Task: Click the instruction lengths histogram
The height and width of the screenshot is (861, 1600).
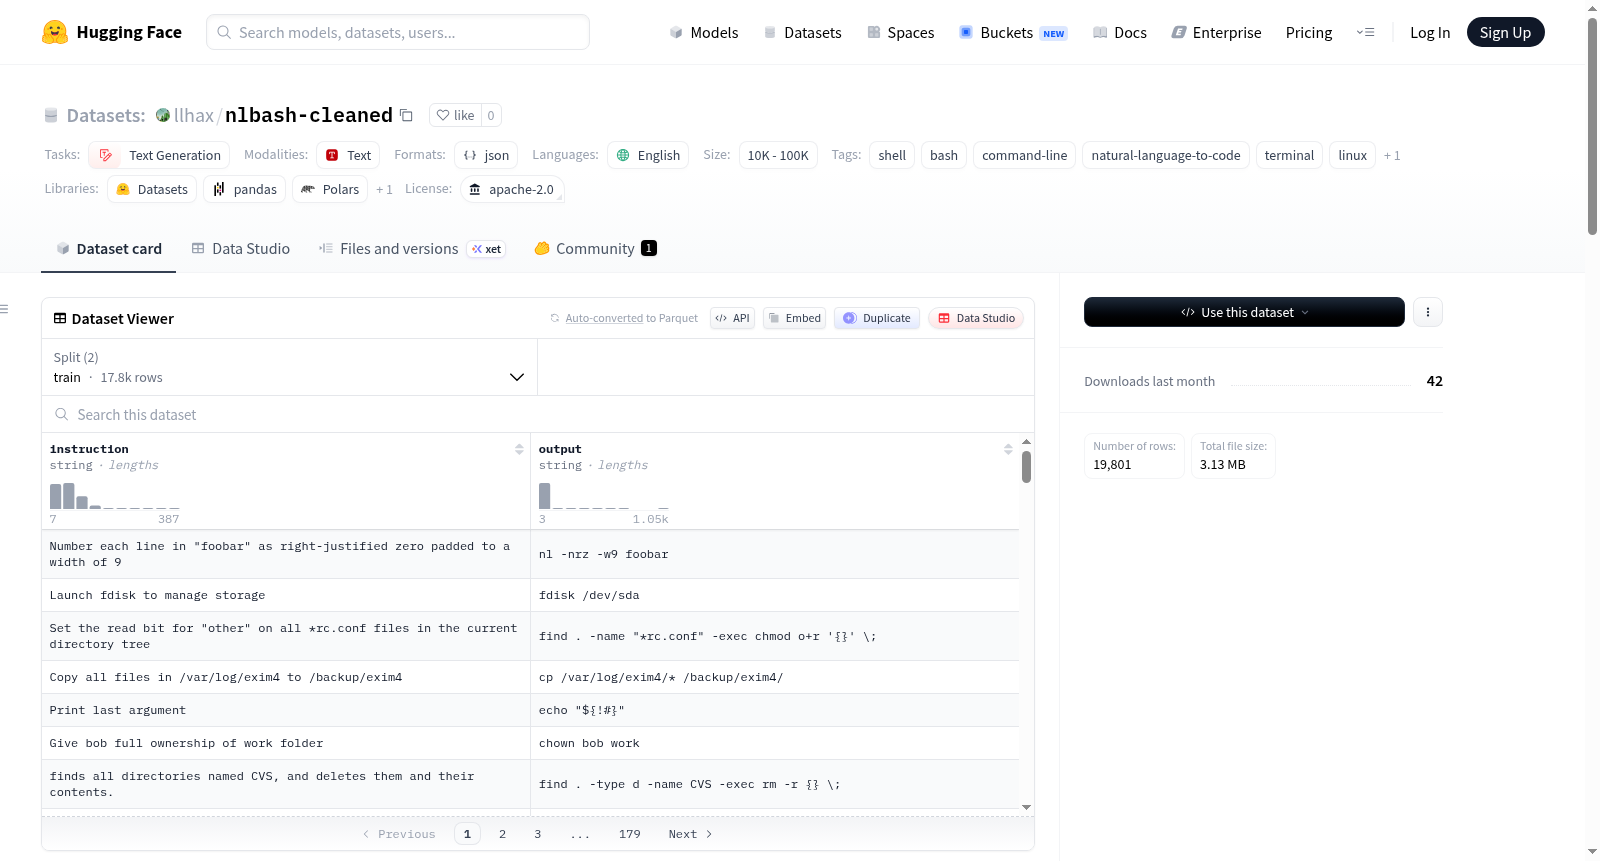Action: coord(114,496)
